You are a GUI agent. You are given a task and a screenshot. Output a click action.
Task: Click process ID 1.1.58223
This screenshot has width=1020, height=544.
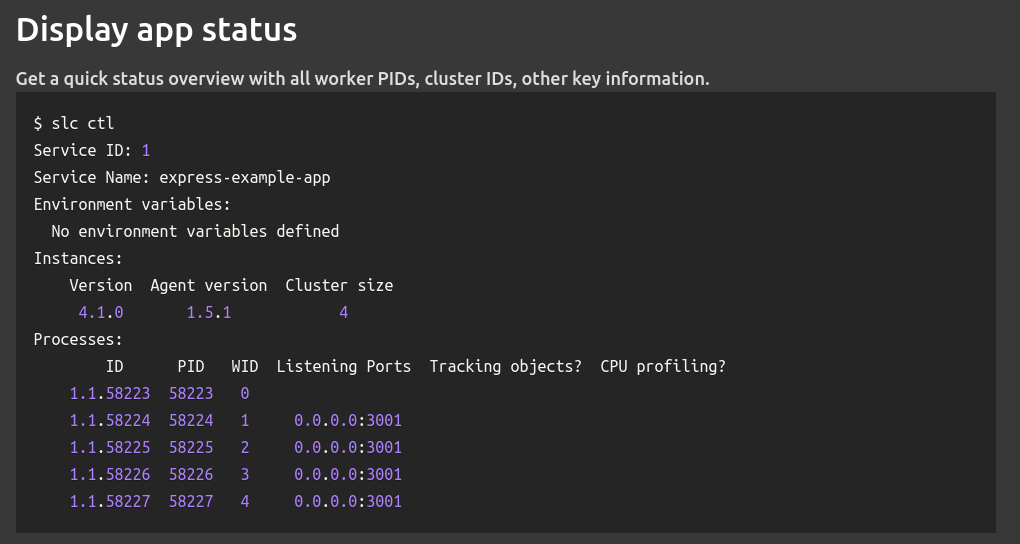pyautogui.click(x=110, y=393)
